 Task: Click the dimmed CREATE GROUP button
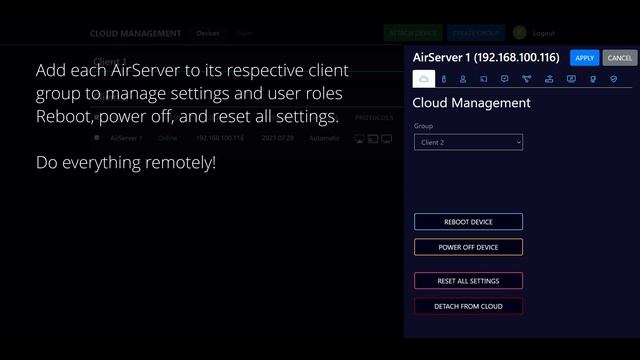[476, 33]
